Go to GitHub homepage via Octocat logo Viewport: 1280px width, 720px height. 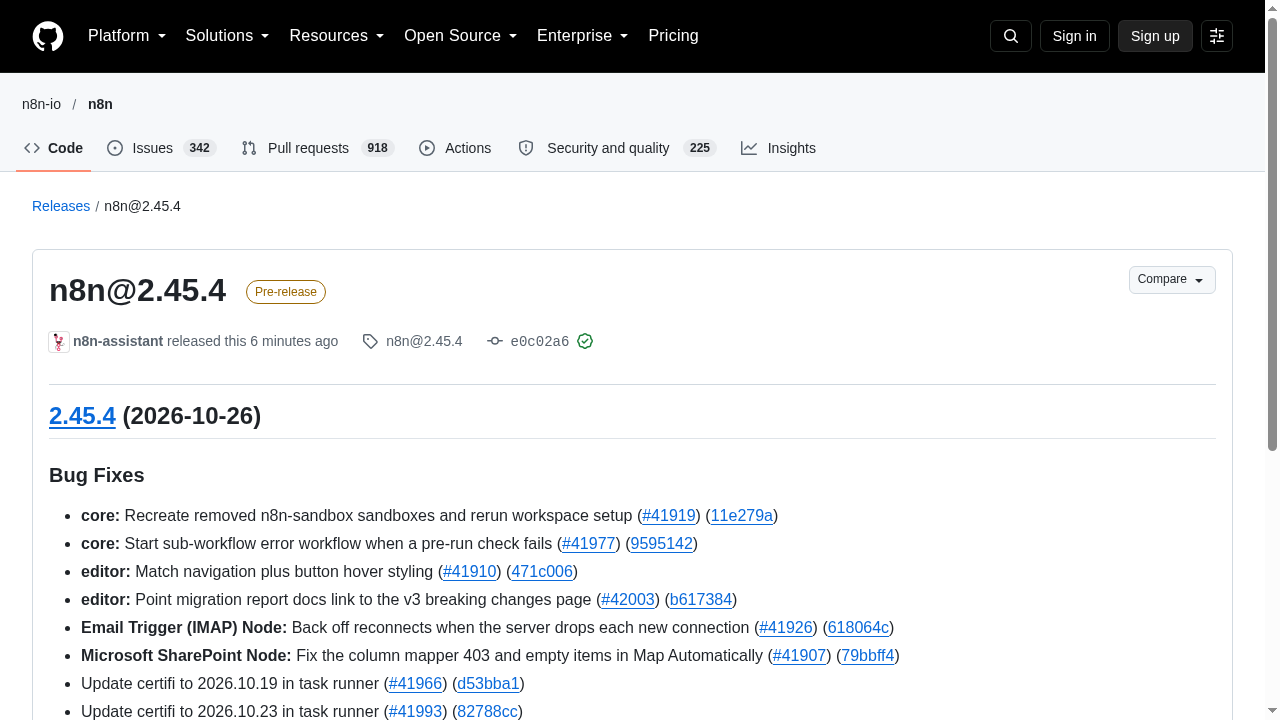pos(48,36)
